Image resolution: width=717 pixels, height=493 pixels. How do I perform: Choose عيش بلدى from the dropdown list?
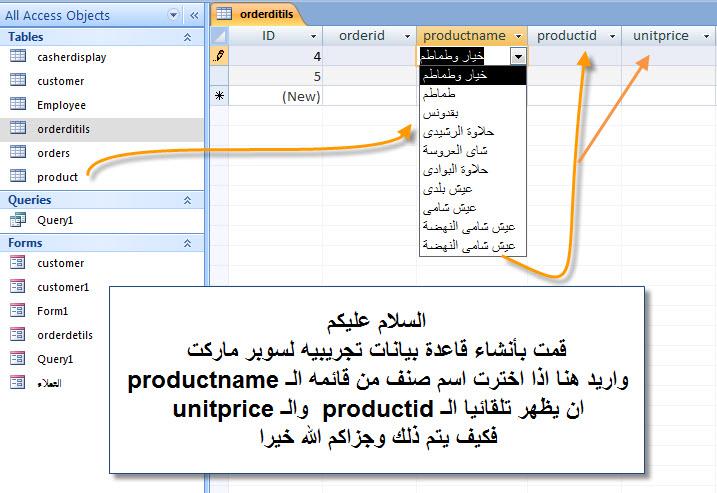tap(473, 188)
